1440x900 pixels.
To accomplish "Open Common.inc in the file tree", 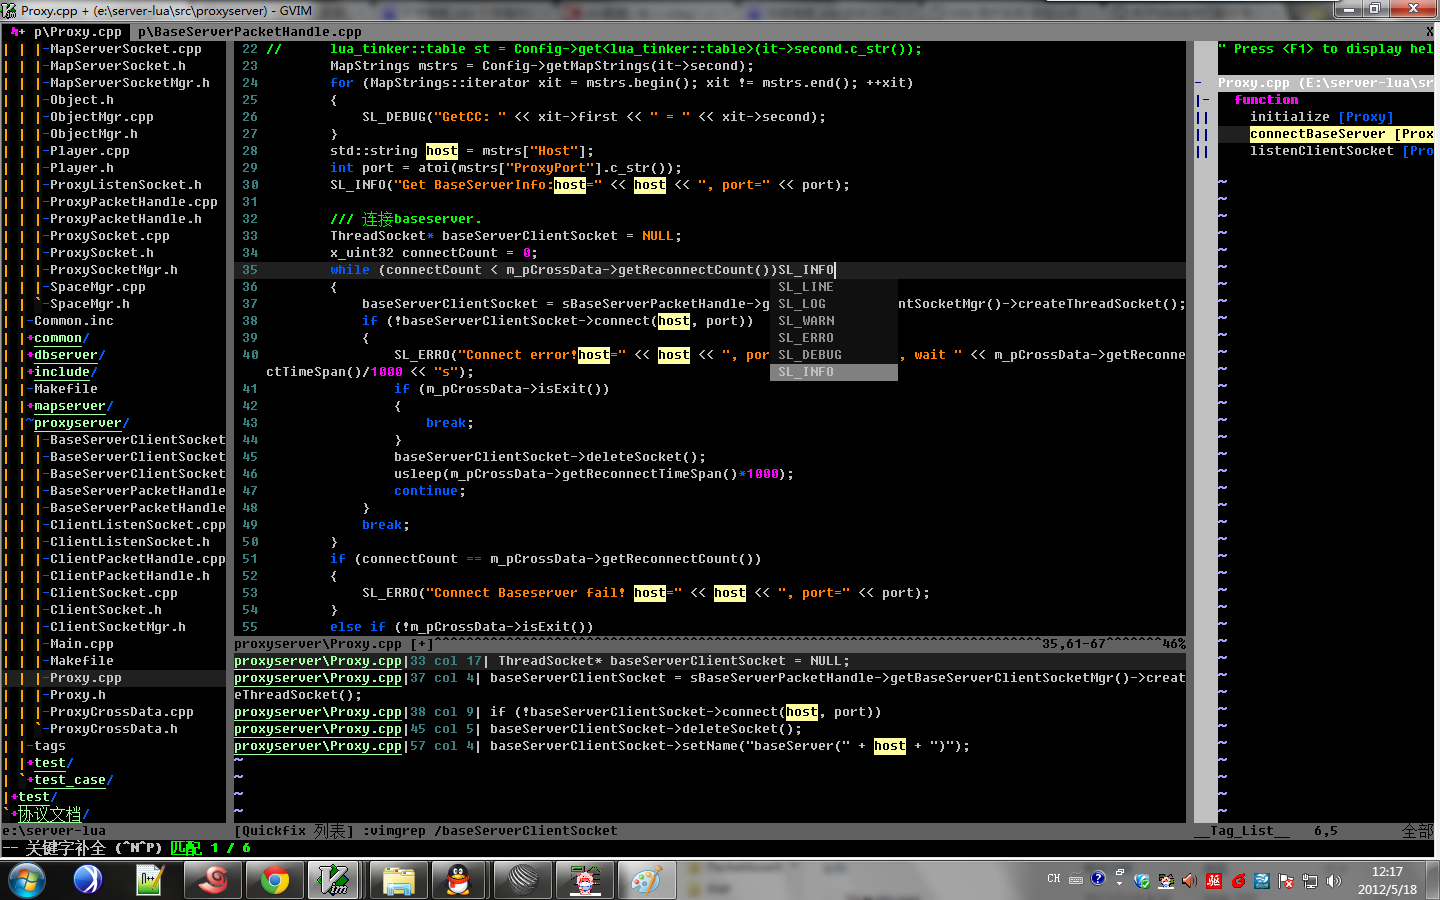I will 74,321.
